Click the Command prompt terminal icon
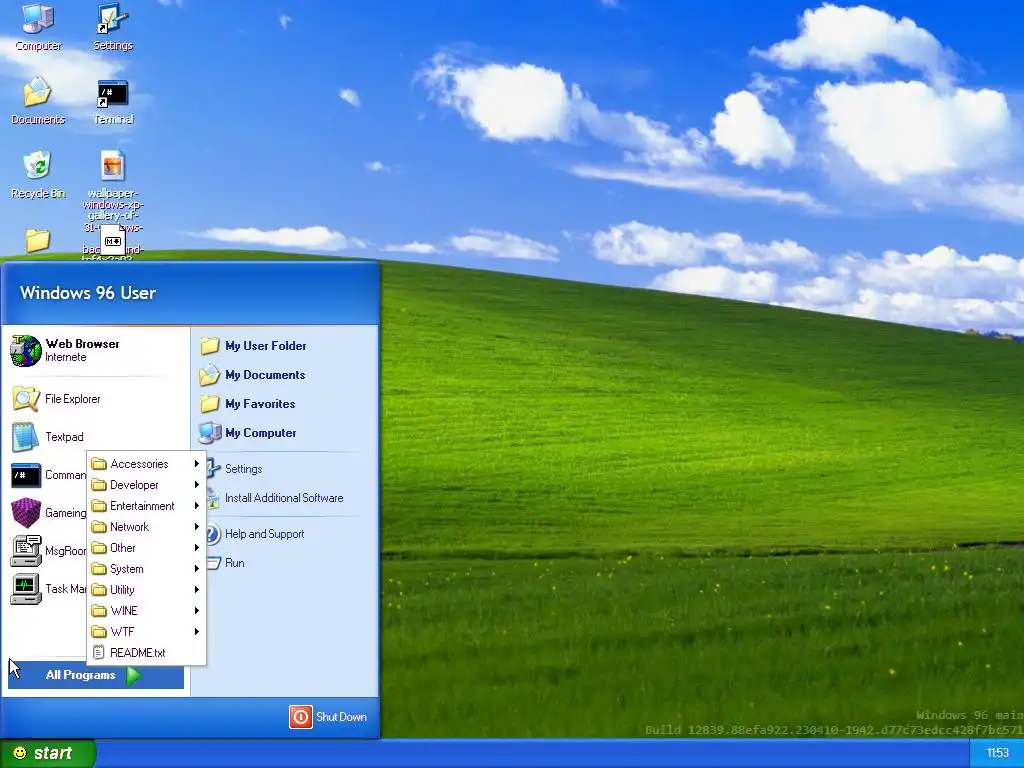Image resolution: width=1024 pixels, height=768 pixels. (x=26, y=475)
